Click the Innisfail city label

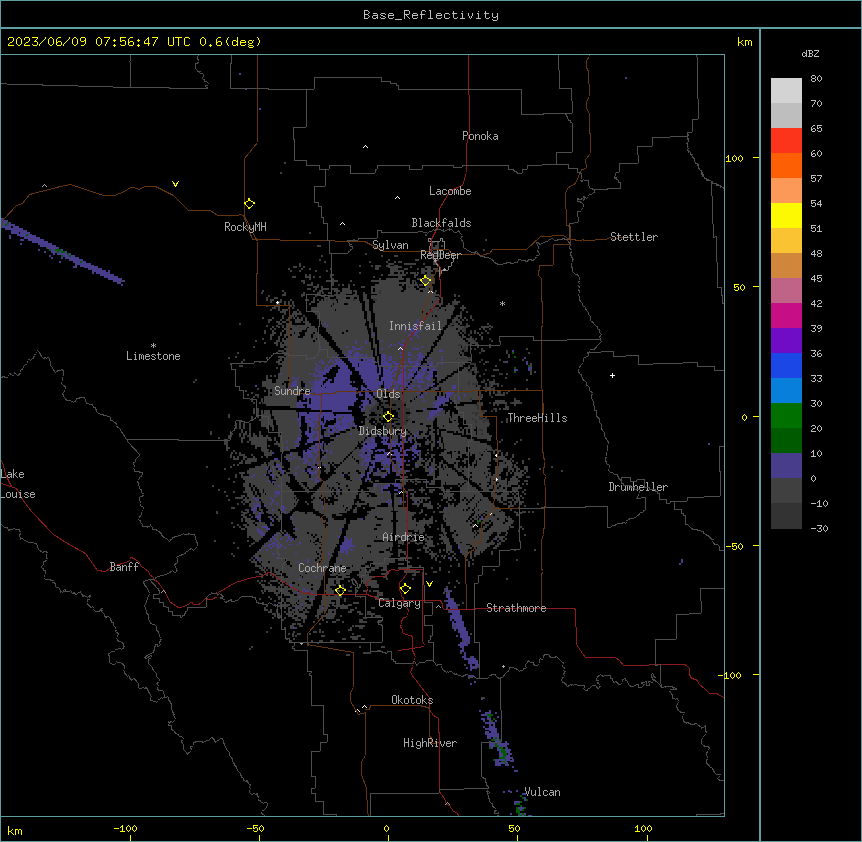tap(415, 326)
